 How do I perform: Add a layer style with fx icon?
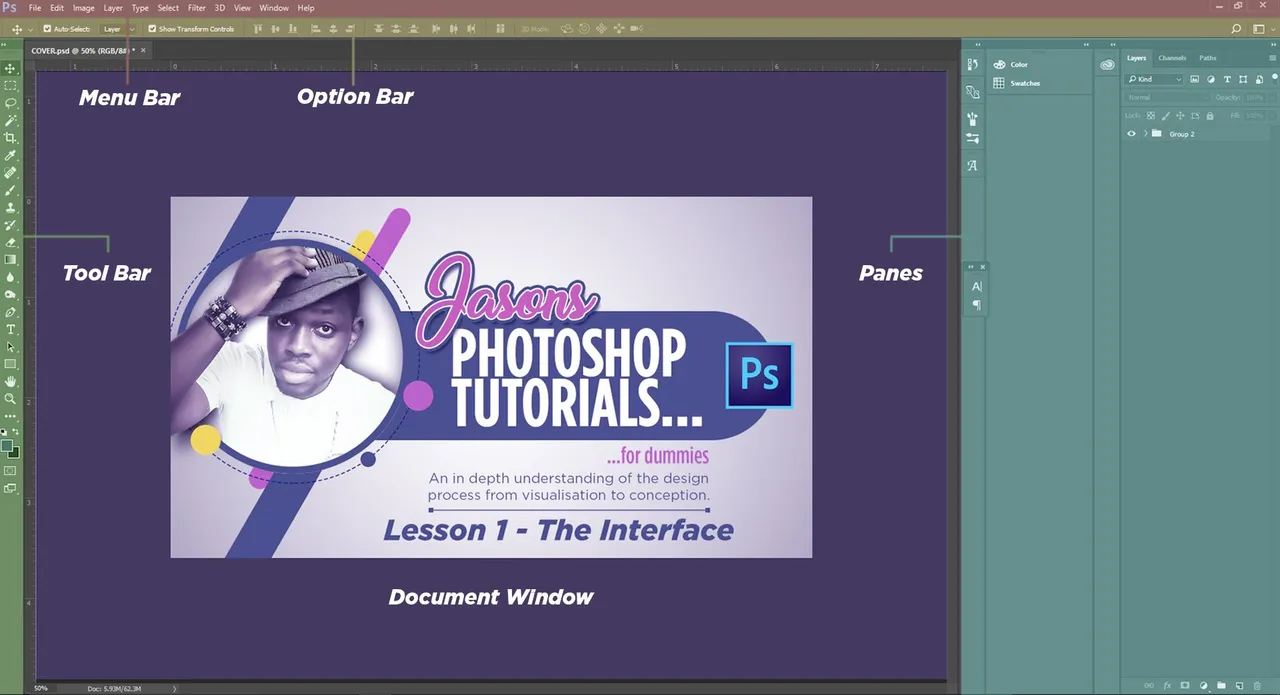(1166, 686)
